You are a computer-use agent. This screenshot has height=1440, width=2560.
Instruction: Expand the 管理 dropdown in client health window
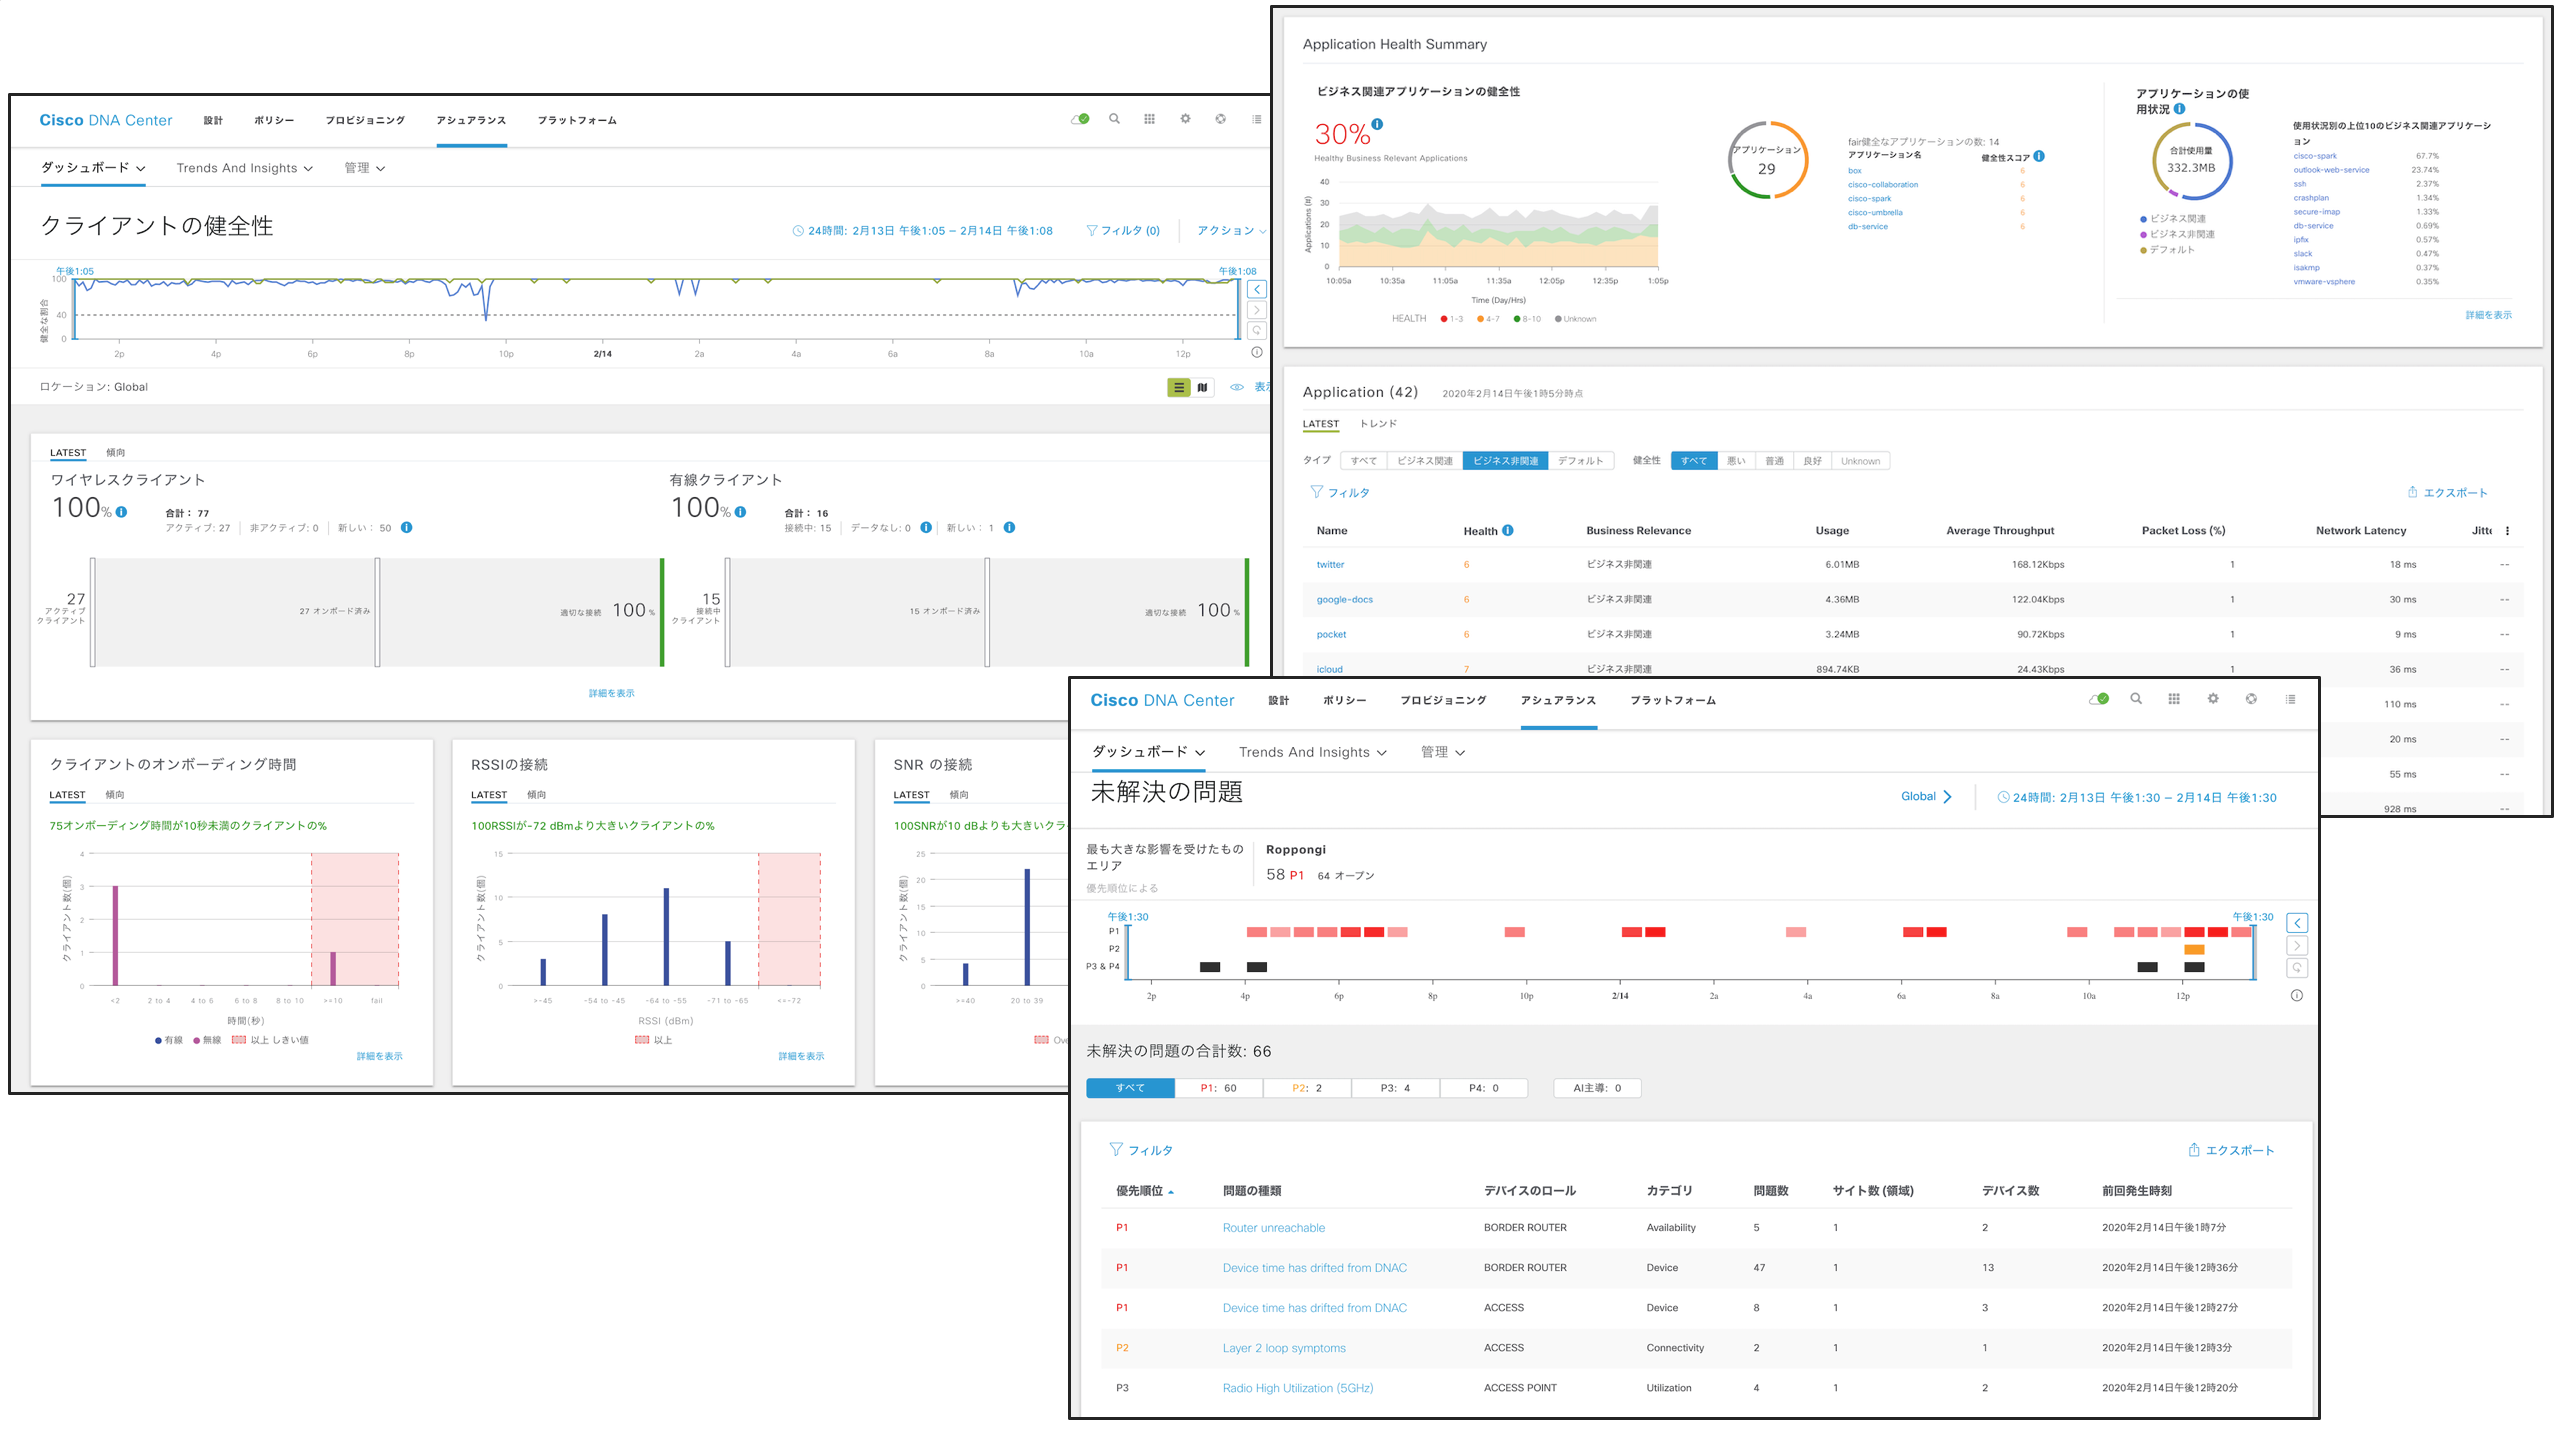tap(364, 168)
